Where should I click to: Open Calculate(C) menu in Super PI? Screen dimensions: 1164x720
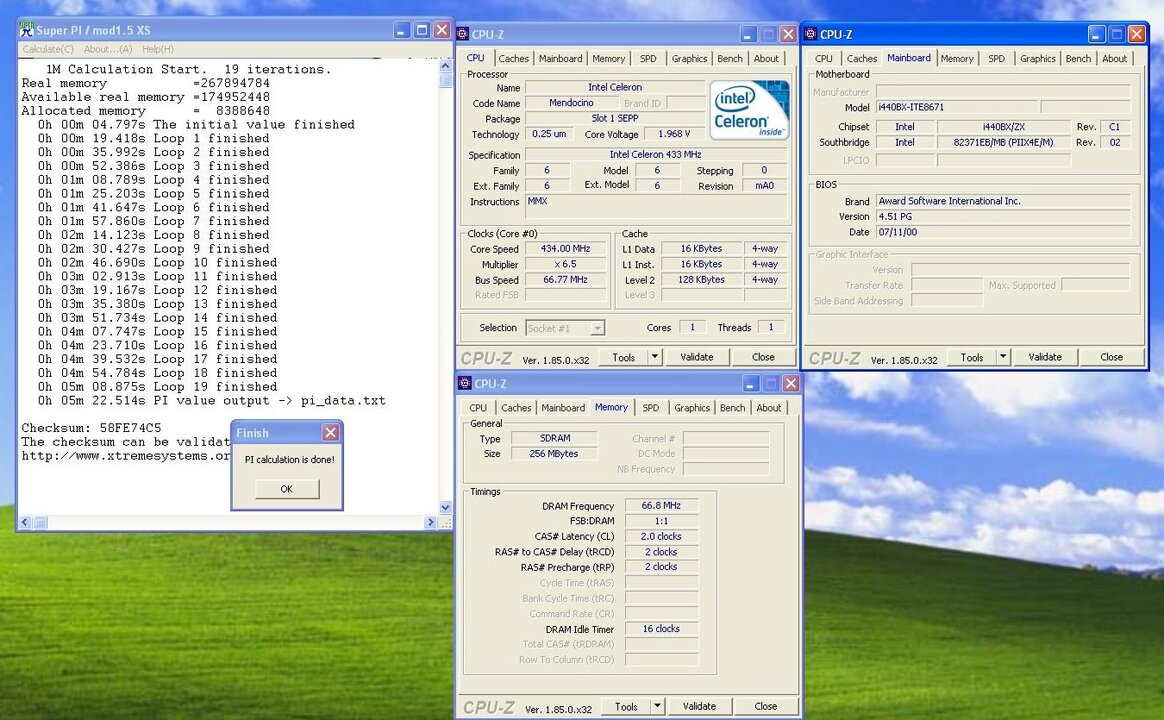pyautogui.click(x=48, y=49)
